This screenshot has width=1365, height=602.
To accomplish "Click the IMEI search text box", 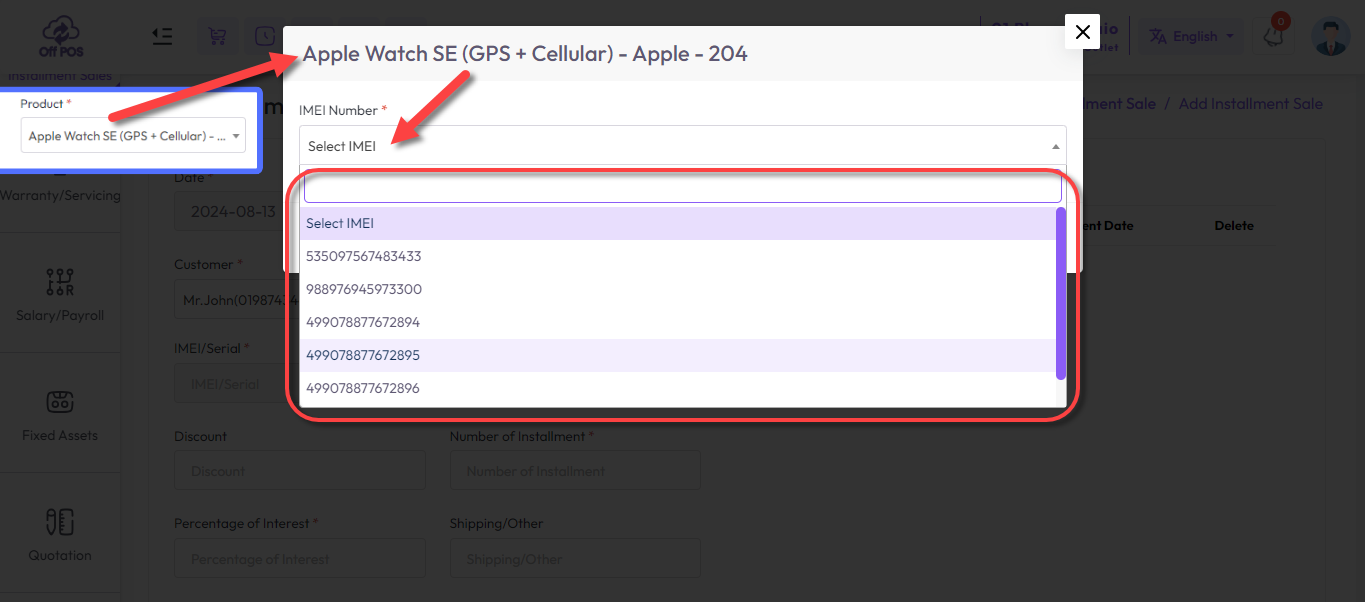I will coord(682,188).
